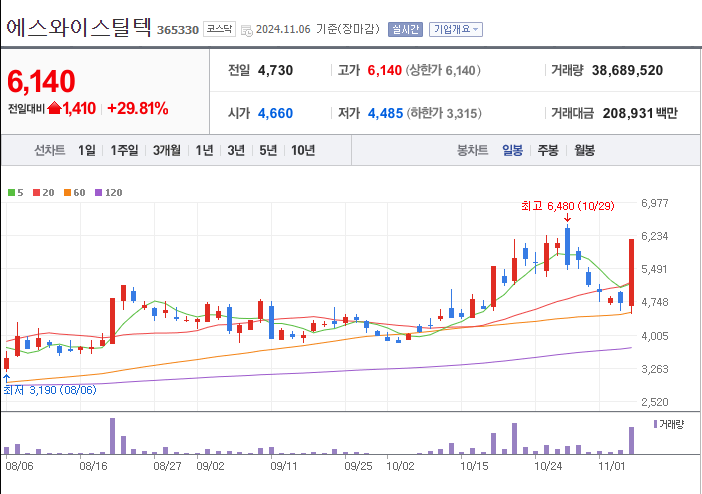Click the 최저 3,190 (08/06) chart label
This screenshot has height=494, width=702.
click(x=50, y=390)
